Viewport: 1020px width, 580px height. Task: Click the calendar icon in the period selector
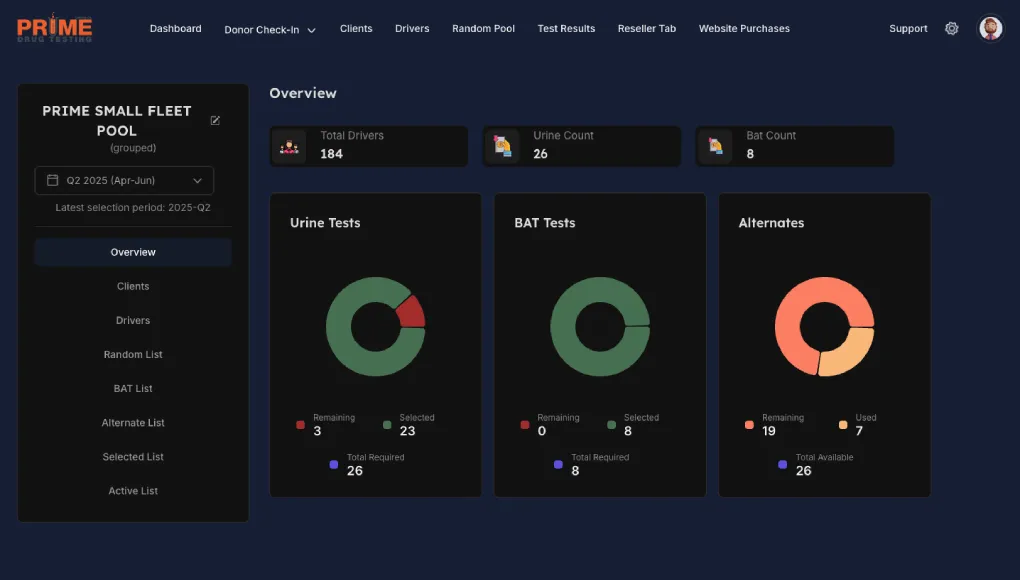coord(53,181)
